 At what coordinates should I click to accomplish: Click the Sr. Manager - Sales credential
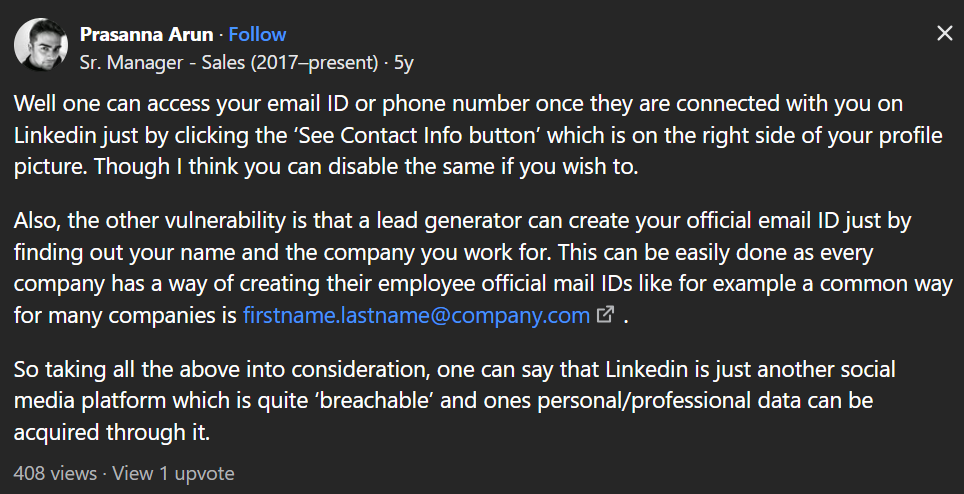[229, 63]
